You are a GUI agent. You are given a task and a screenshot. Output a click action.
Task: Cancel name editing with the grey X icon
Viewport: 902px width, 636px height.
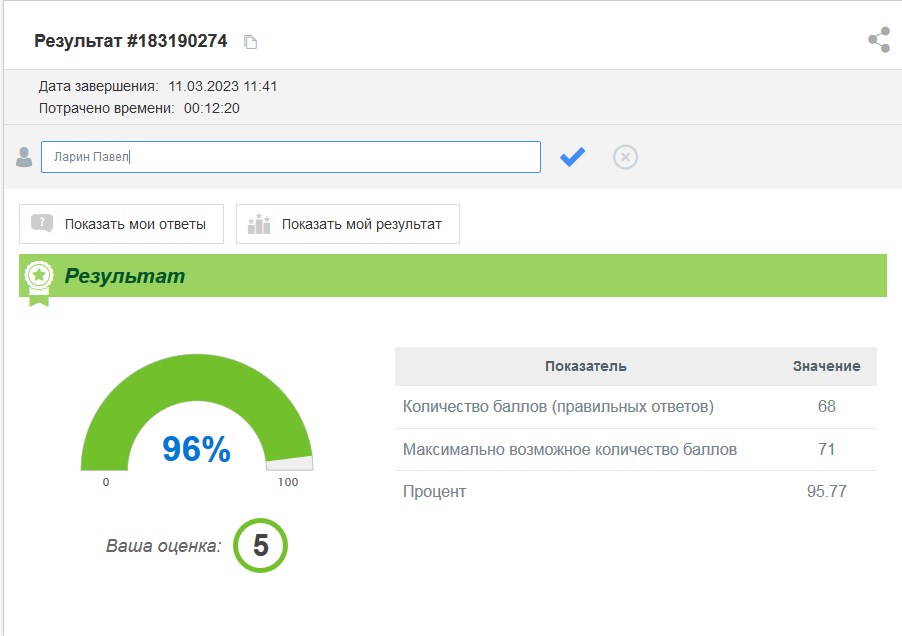tap(625, 157)
